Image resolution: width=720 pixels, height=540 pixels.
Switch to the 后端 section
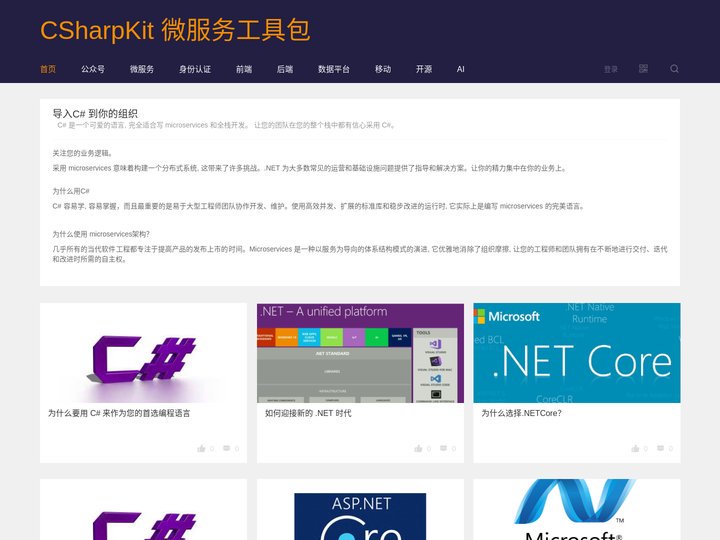(285, 69)
